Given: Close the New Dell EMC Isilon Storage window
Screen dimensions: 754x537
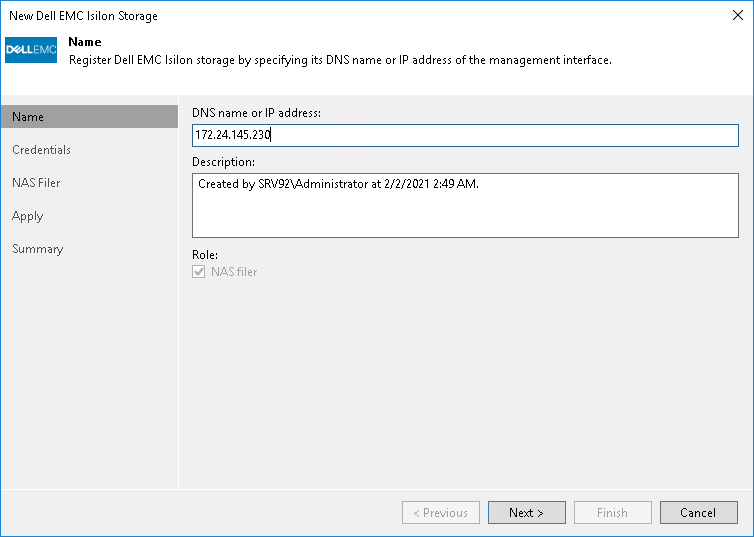Looking at the screenshot, I should tap(738, 16).
